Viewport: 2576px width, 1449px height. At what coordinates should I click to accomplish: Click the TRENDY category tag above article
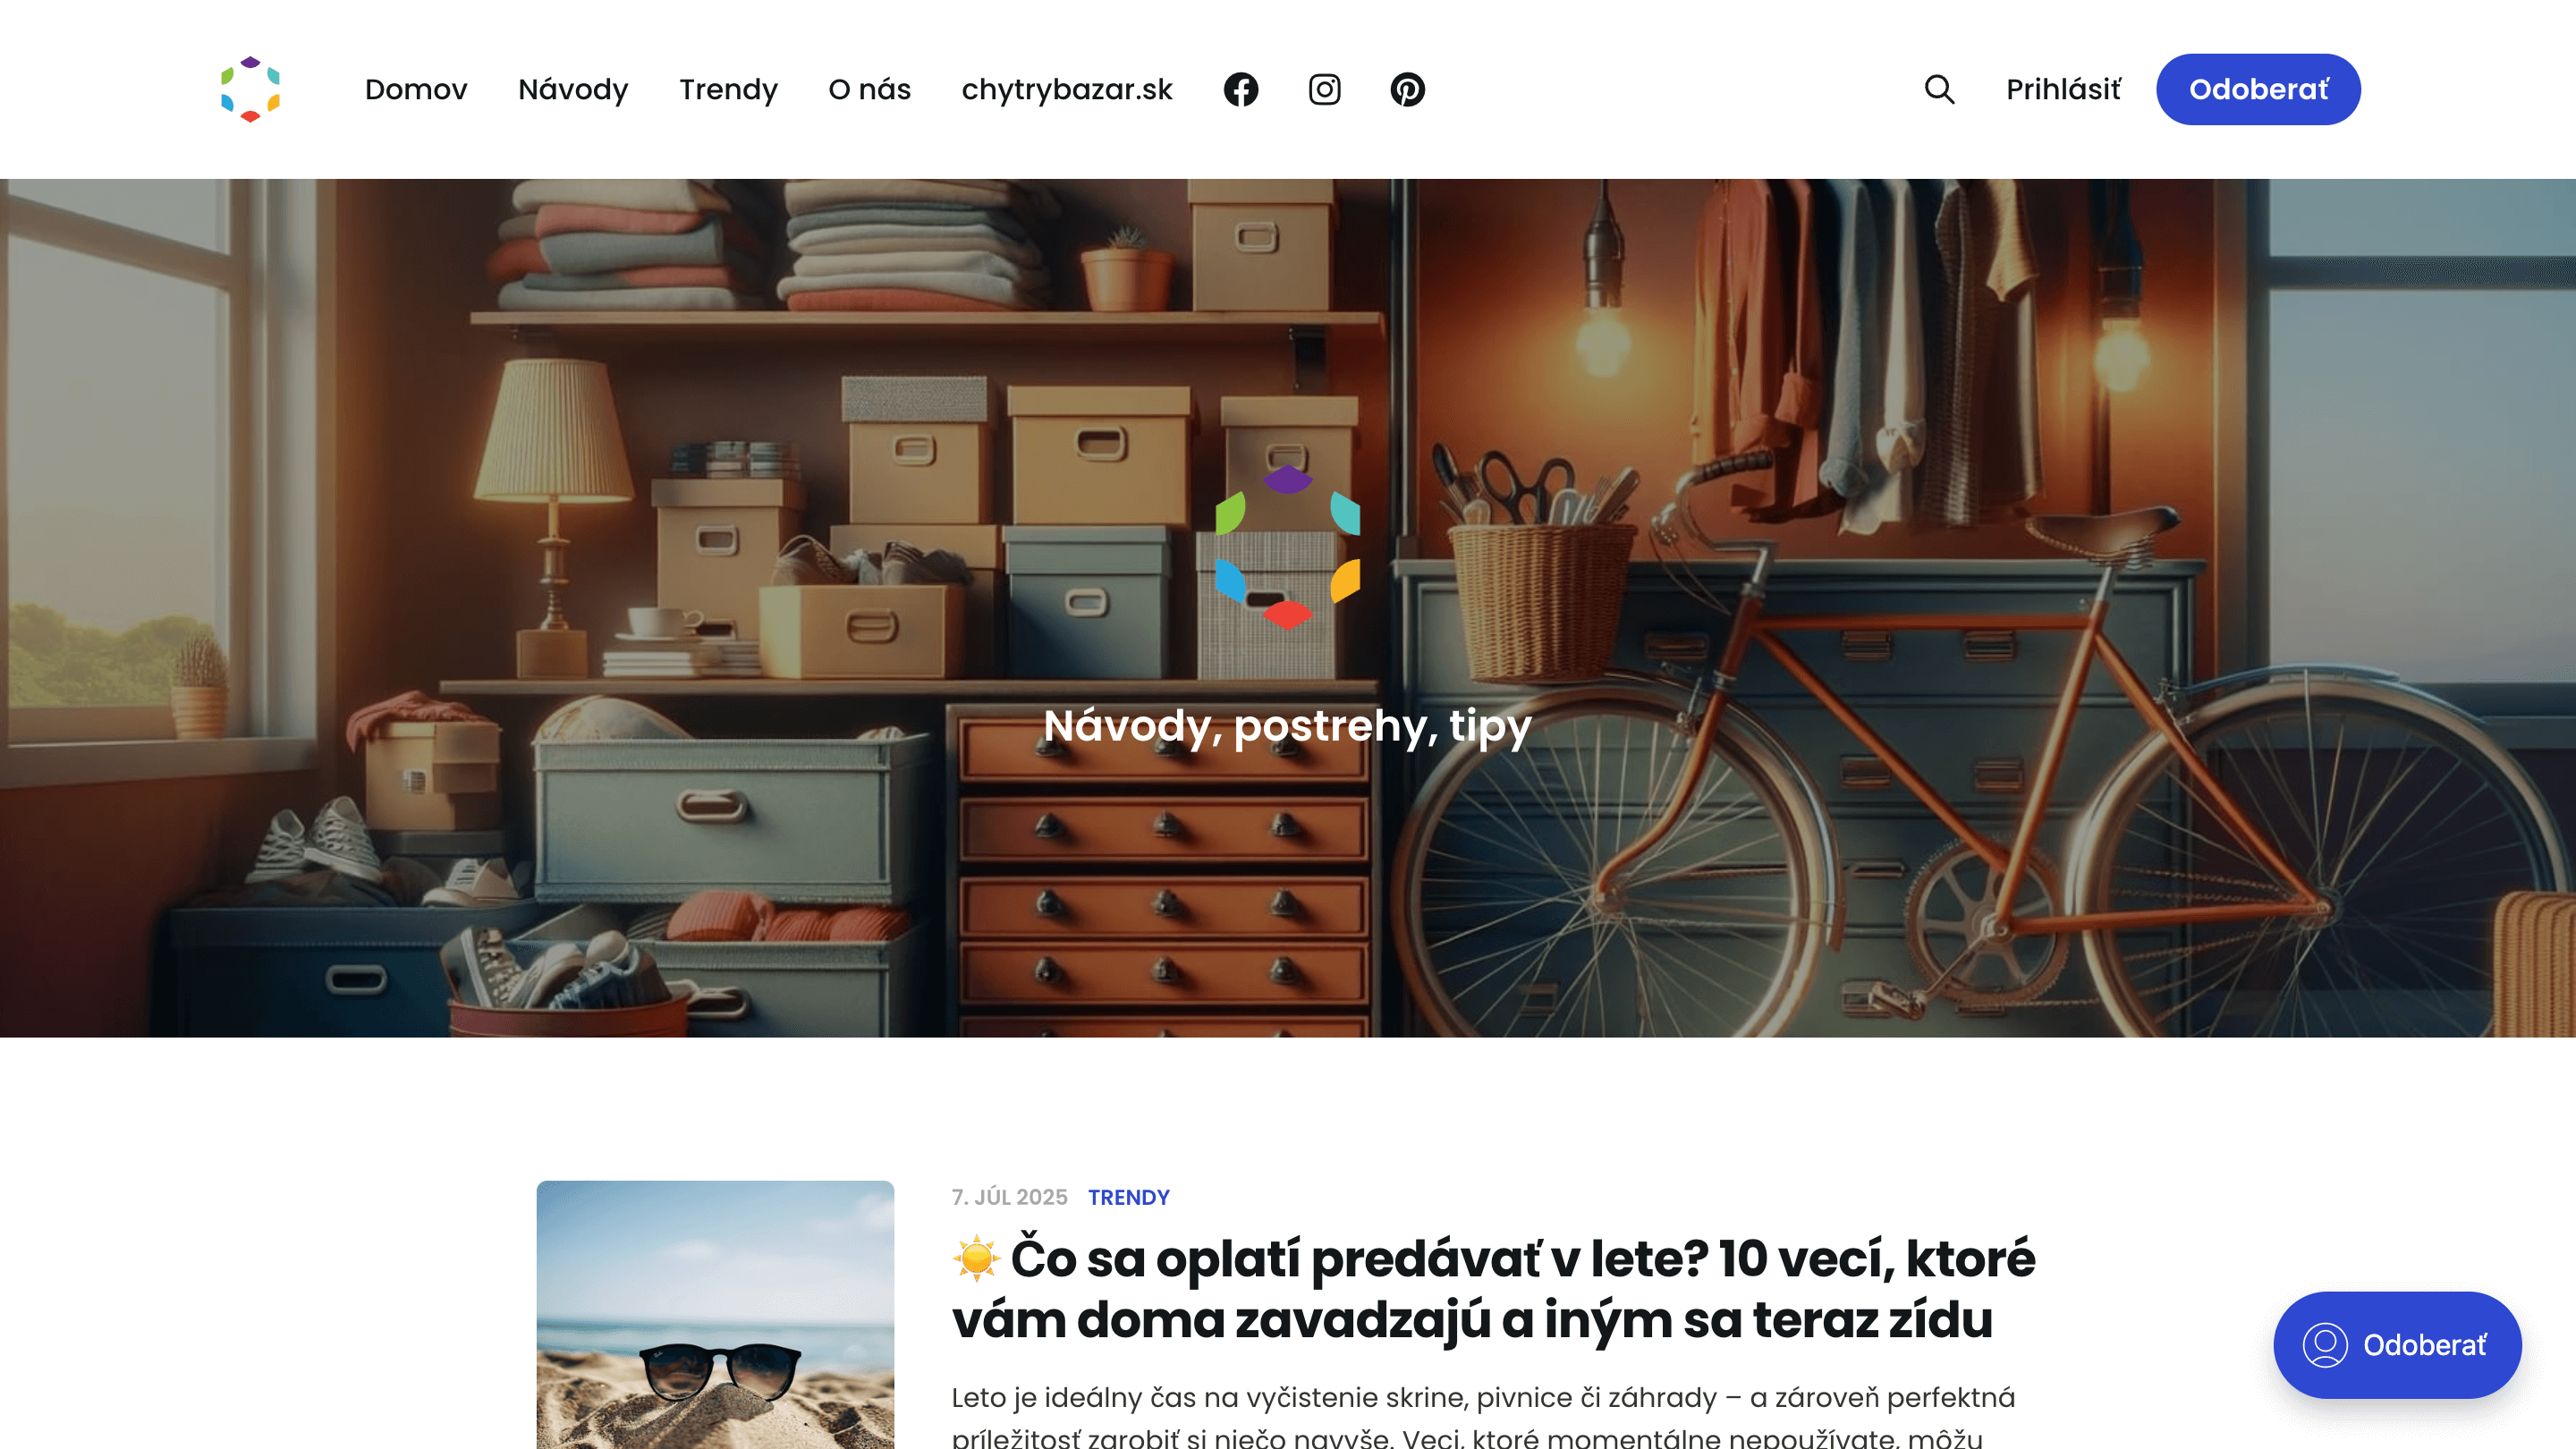1128,1197
